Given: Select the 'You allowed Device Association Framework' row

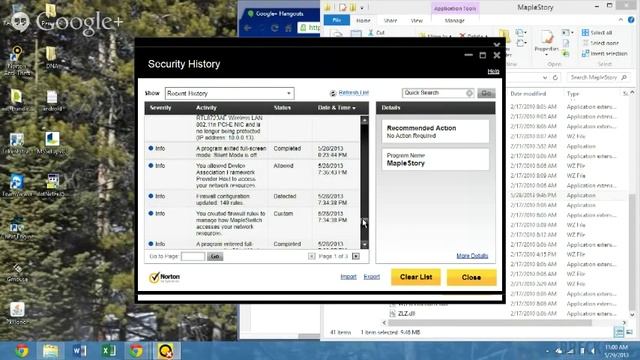Looking at the screenshot, I should [252, 176].
